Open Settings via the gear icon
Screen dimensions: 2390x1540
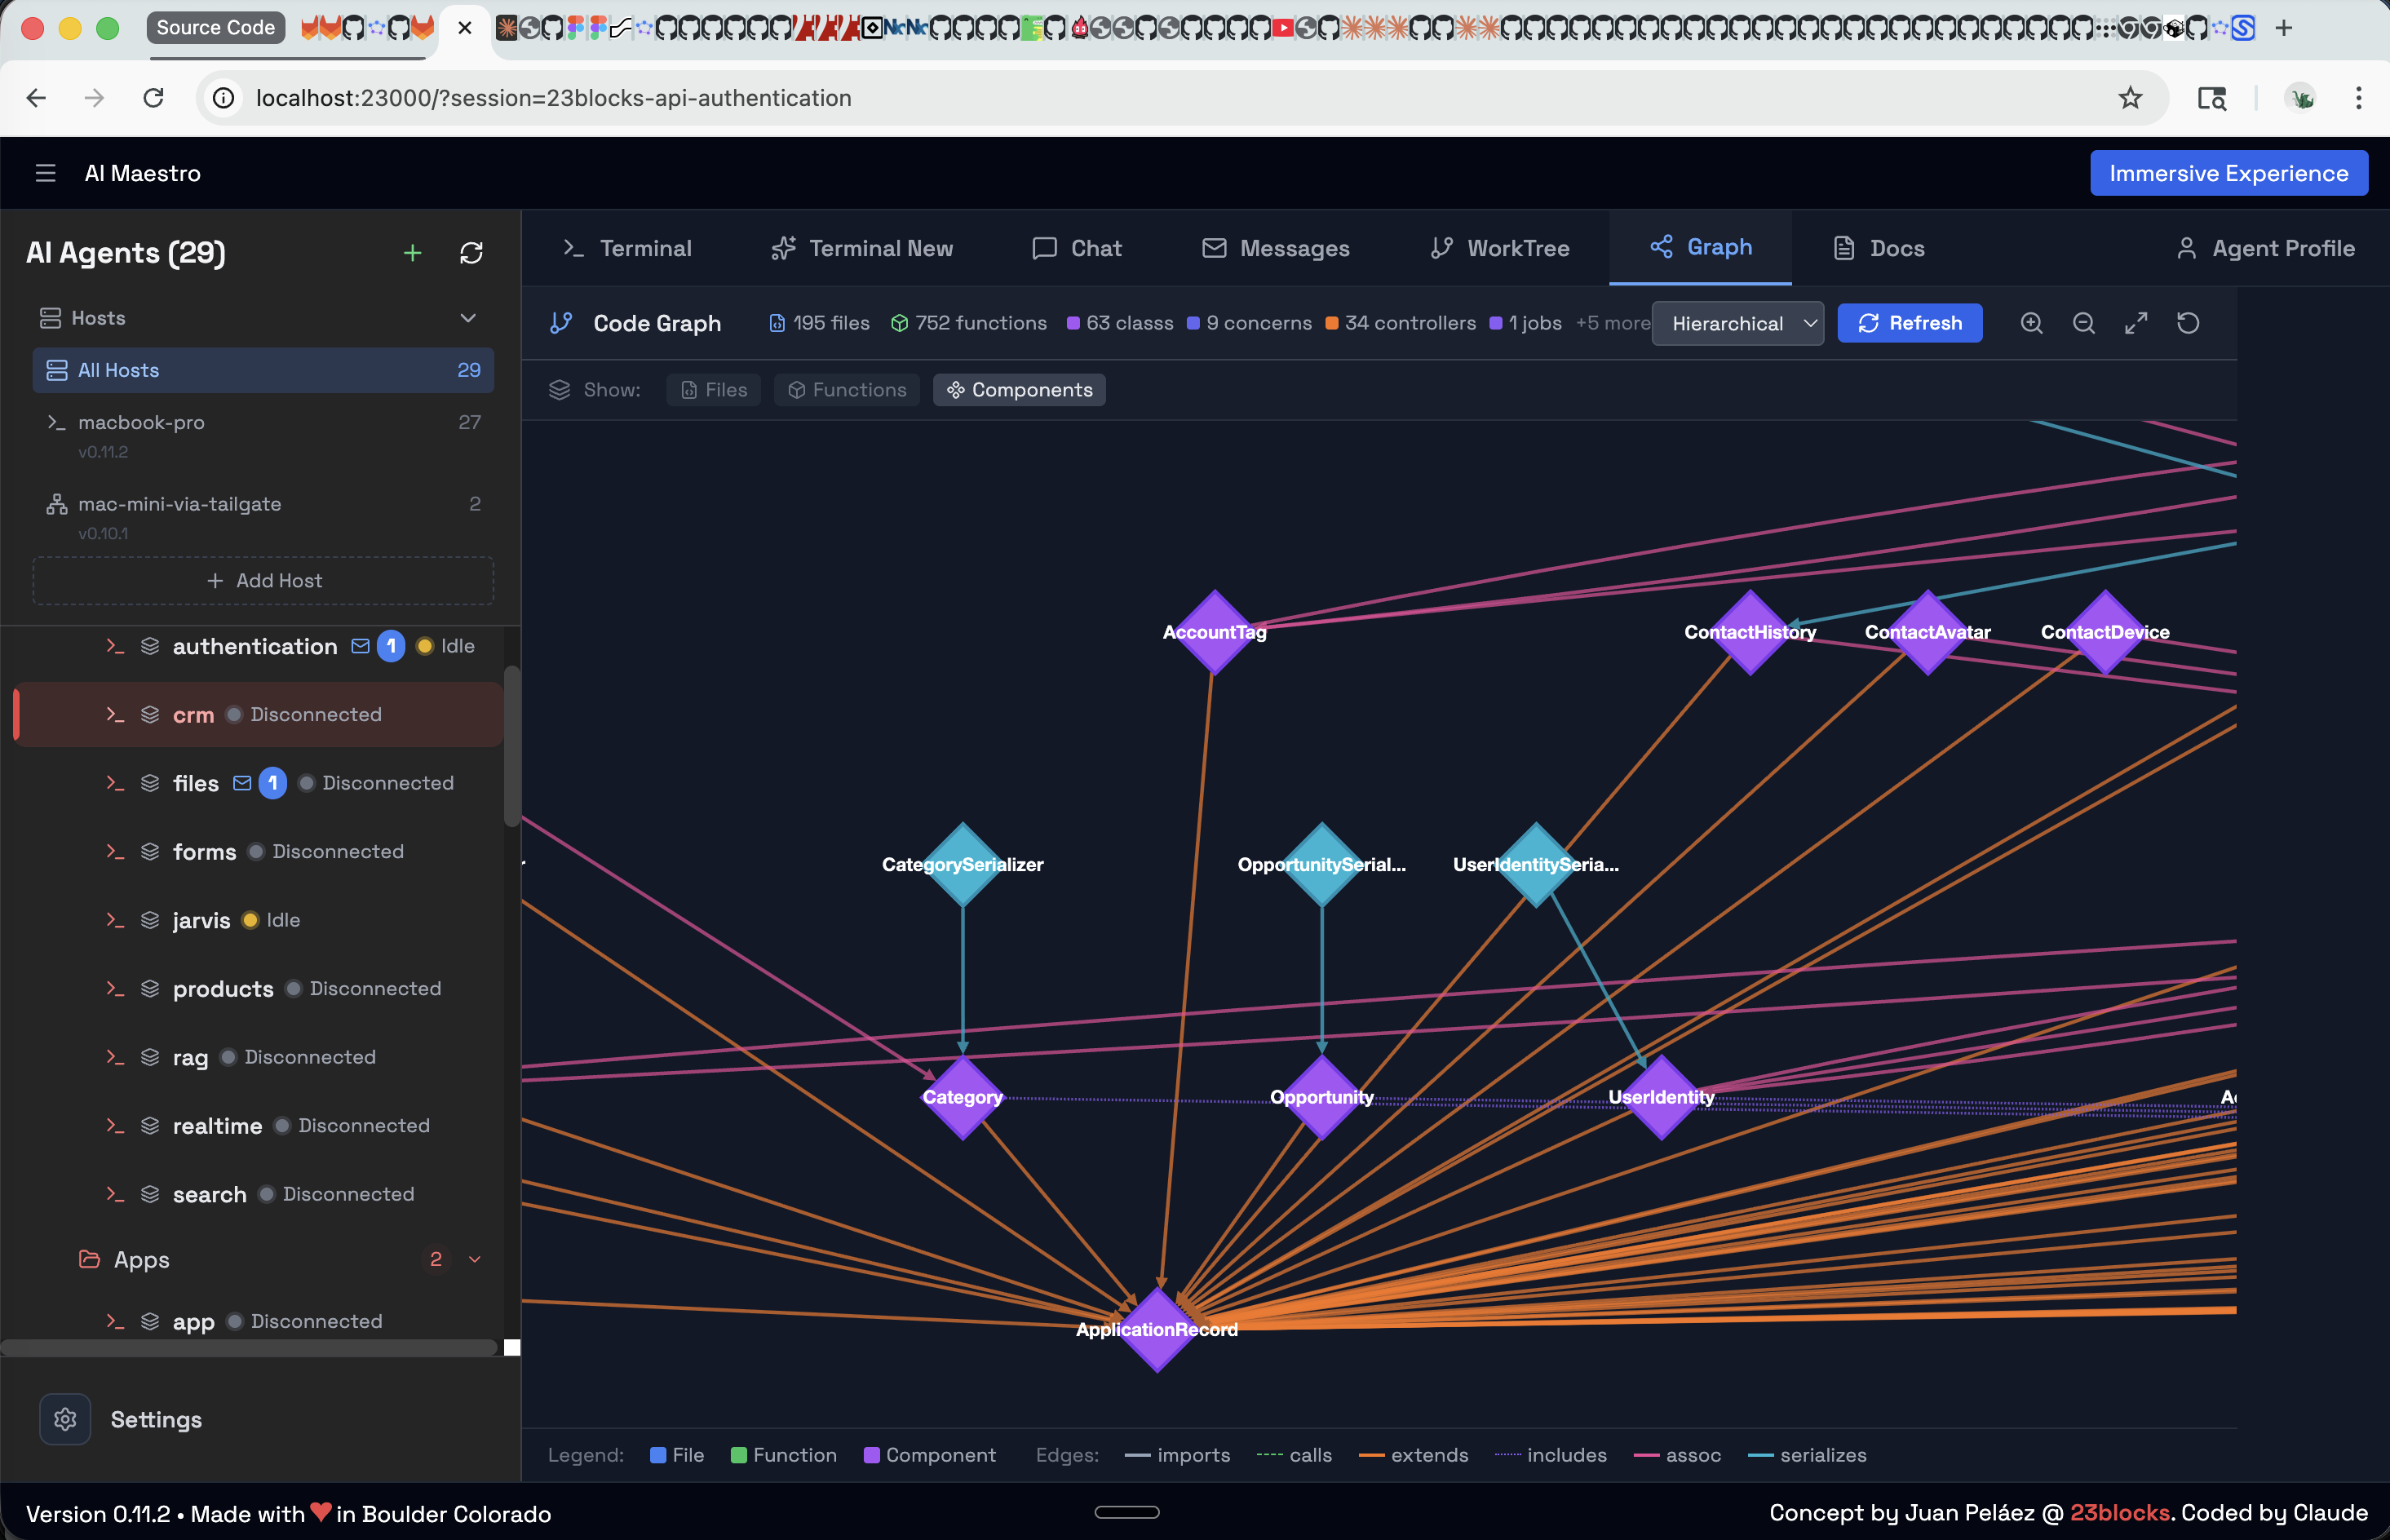64,1419
